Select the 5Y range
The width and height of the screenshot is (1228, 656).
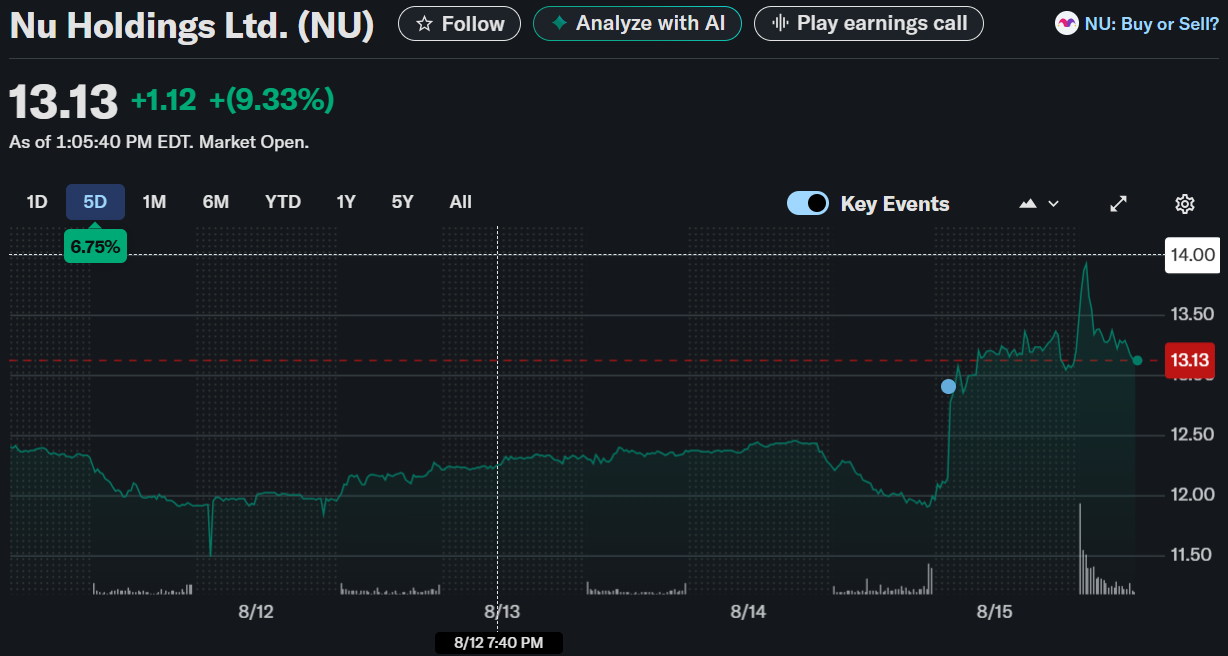[x=402, y=202]
